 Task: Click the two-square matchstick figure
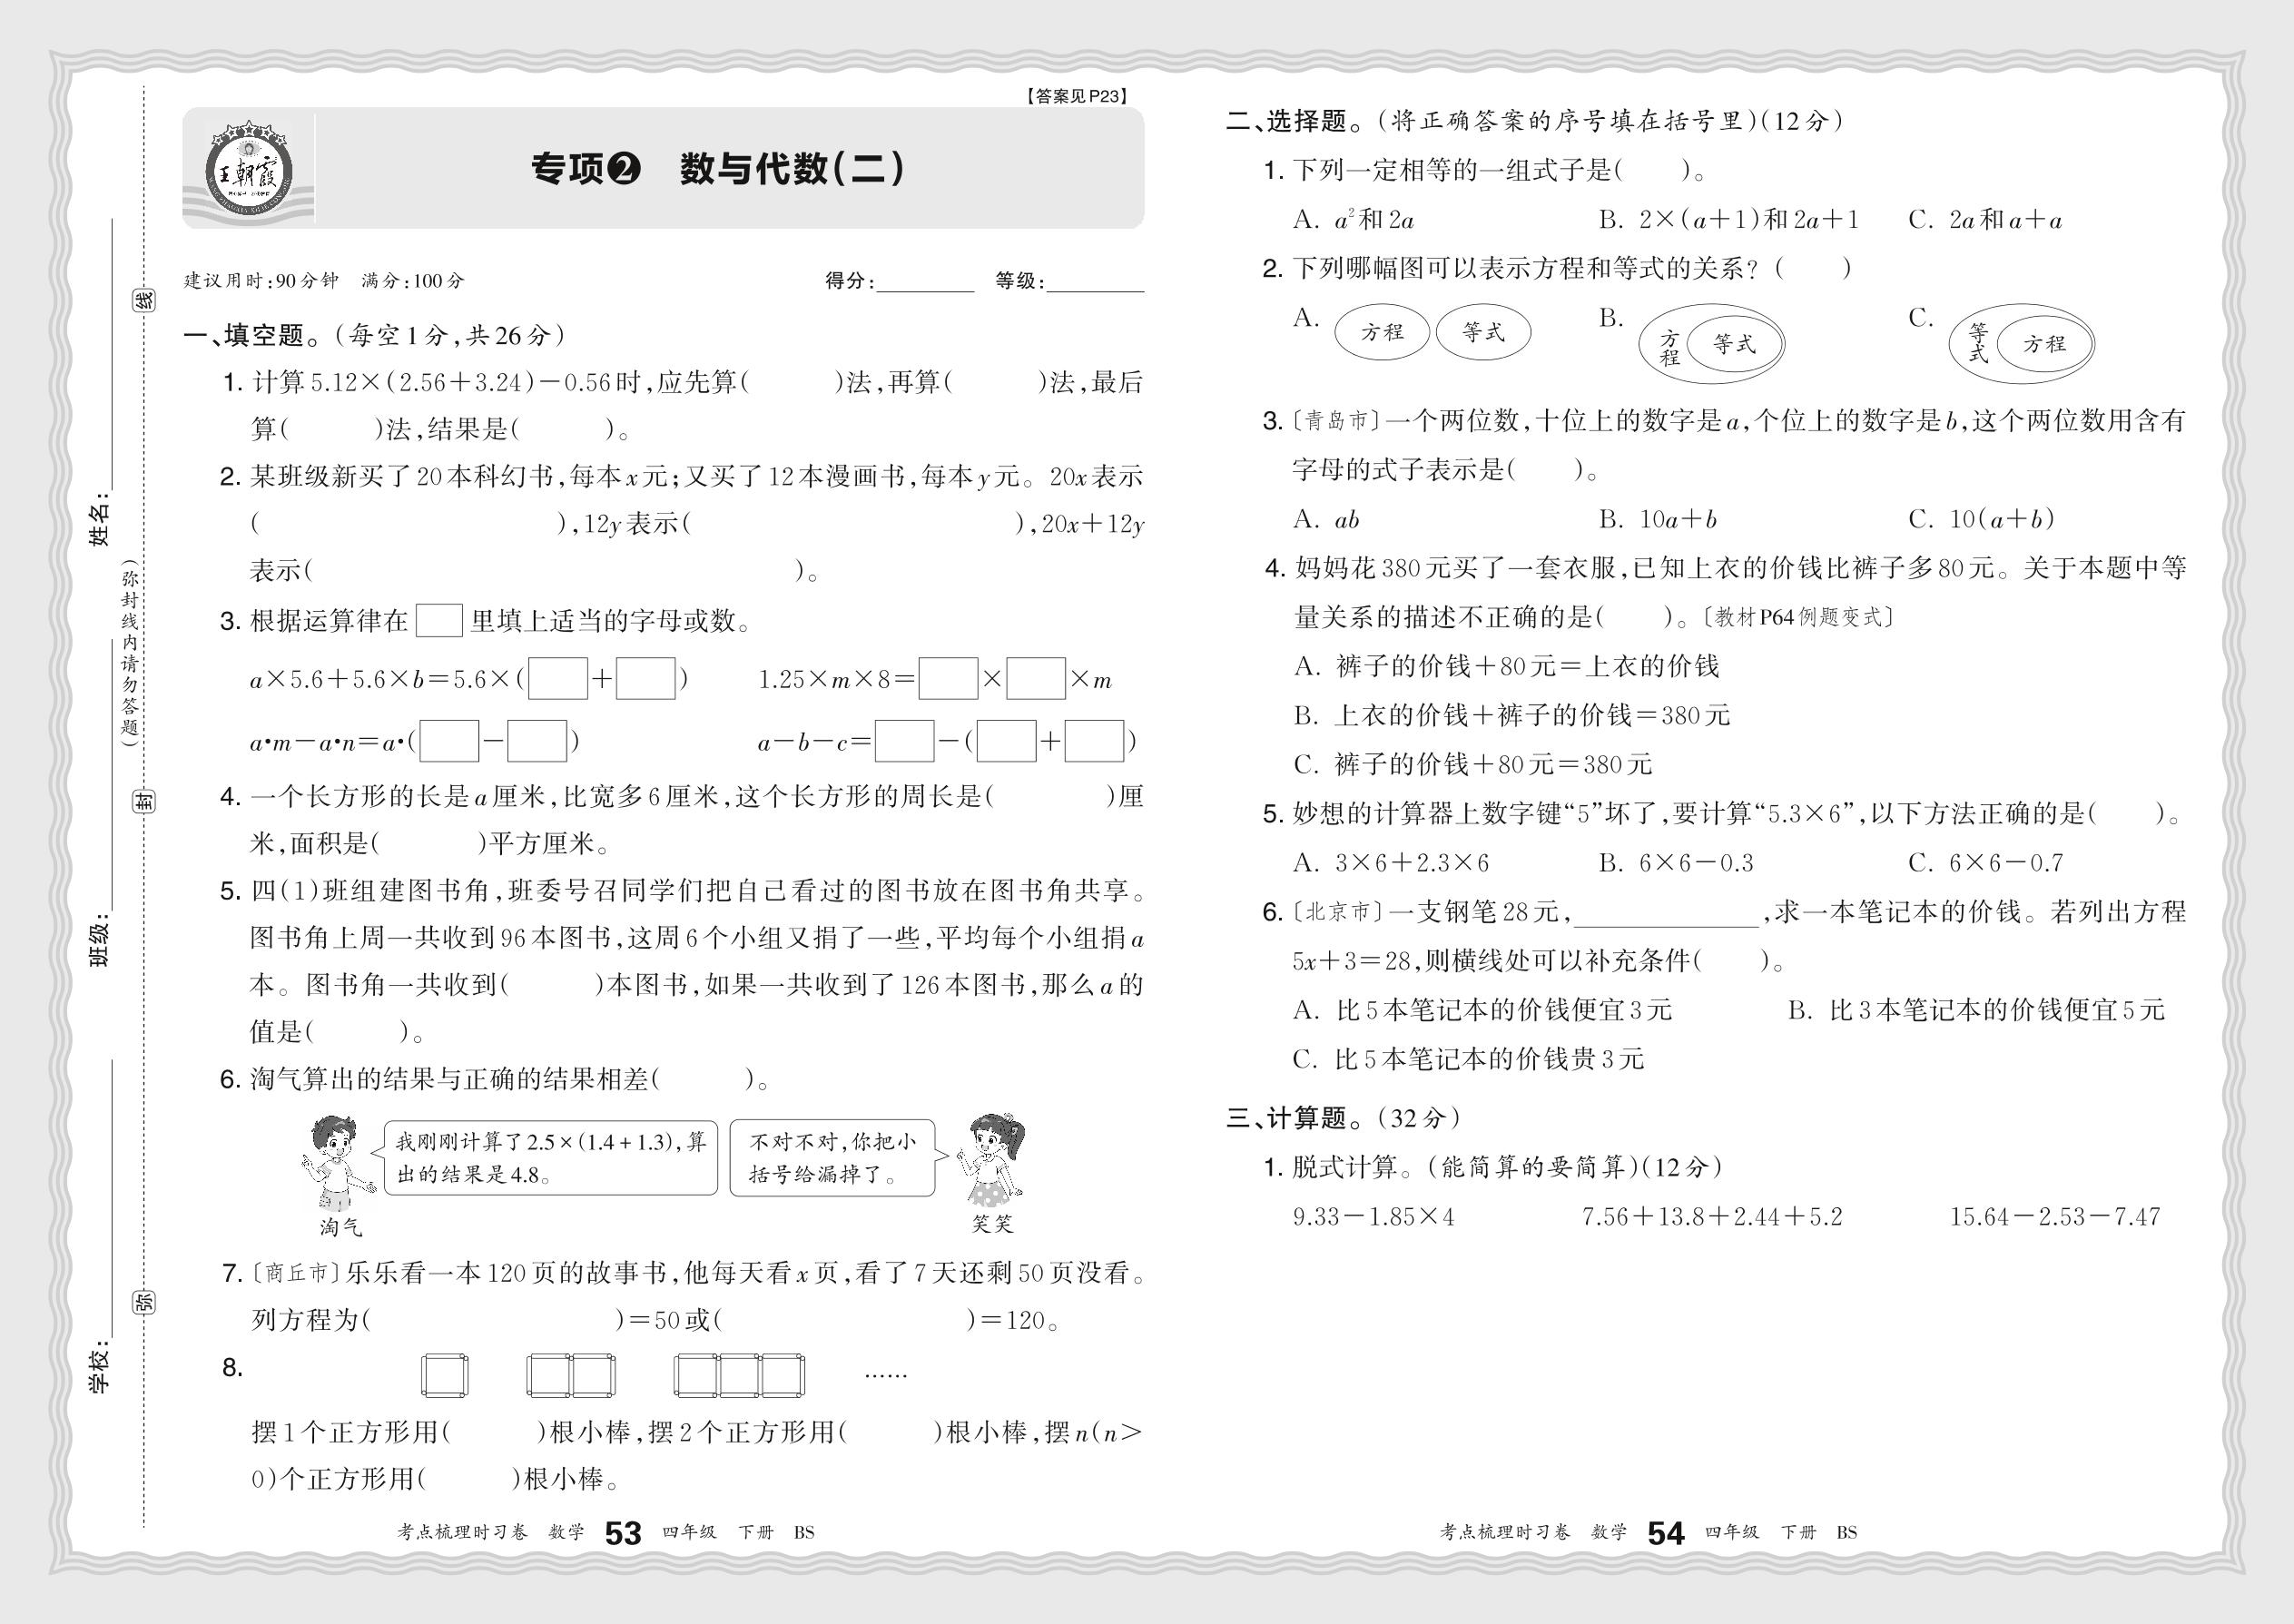tap(571, 1376)
